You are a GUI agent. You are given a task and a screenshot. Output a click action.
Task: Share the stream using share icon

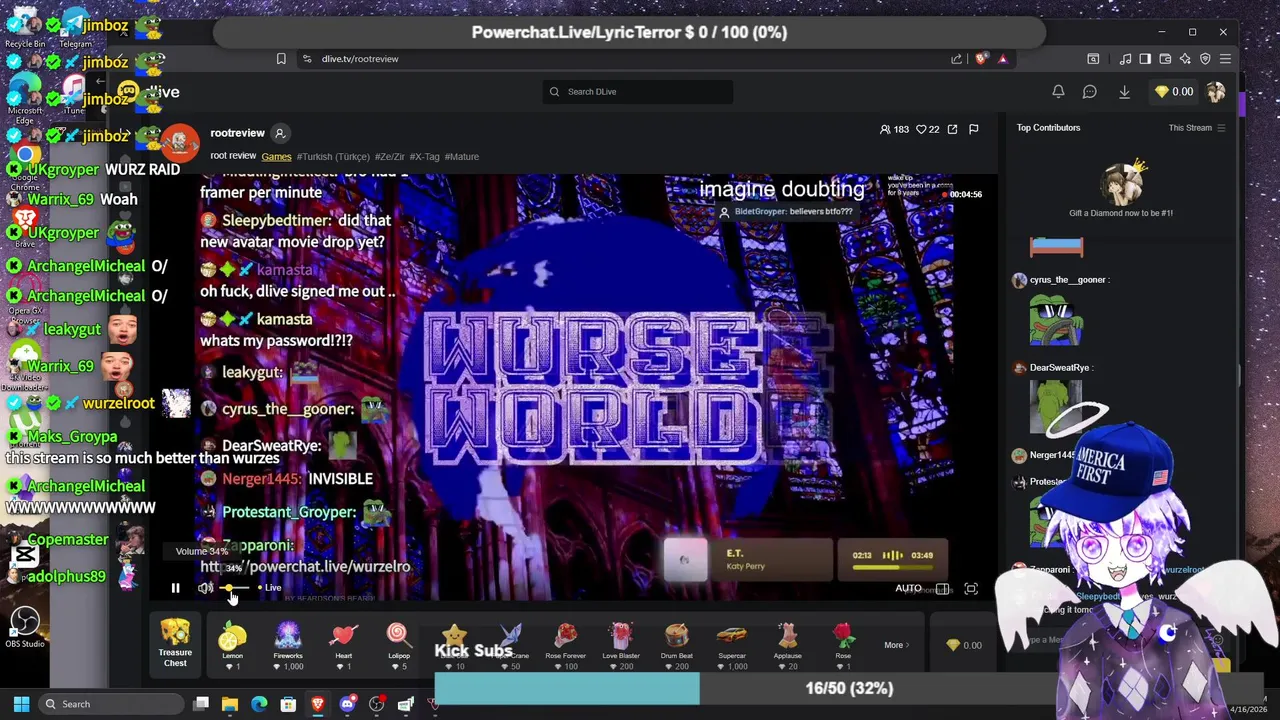coord(952,129)
